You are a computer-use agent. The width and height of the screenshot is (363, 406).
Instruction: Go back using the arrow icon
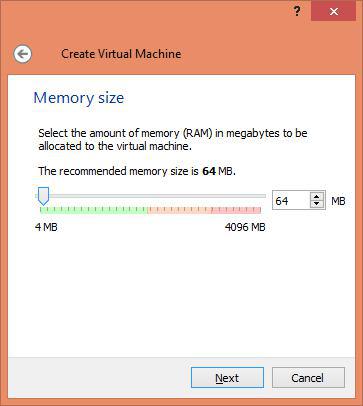[23, 54]
